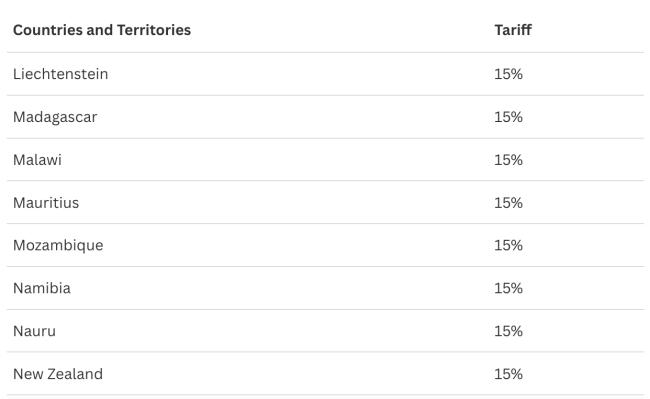Click the Malawi country cell

click(37, 160)
